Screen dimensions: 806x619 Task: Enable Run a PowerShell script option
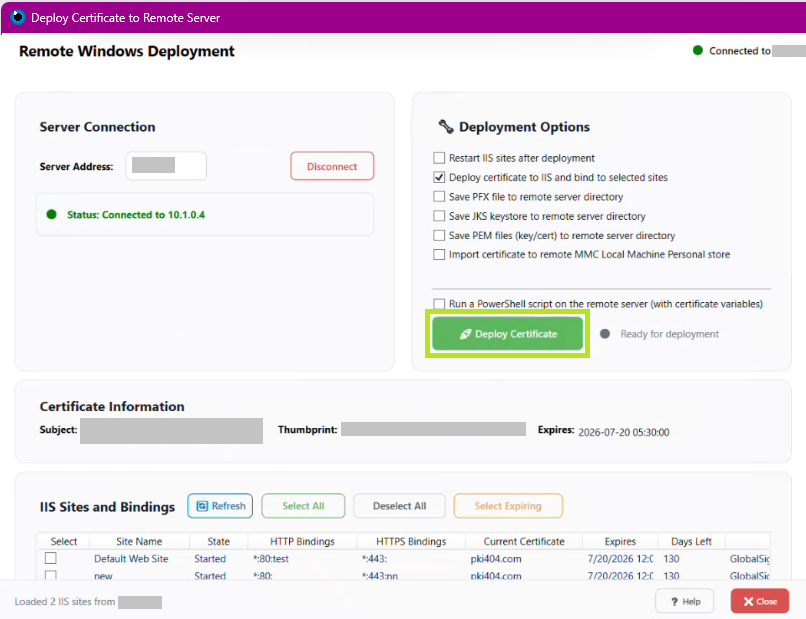coord(439,303)
